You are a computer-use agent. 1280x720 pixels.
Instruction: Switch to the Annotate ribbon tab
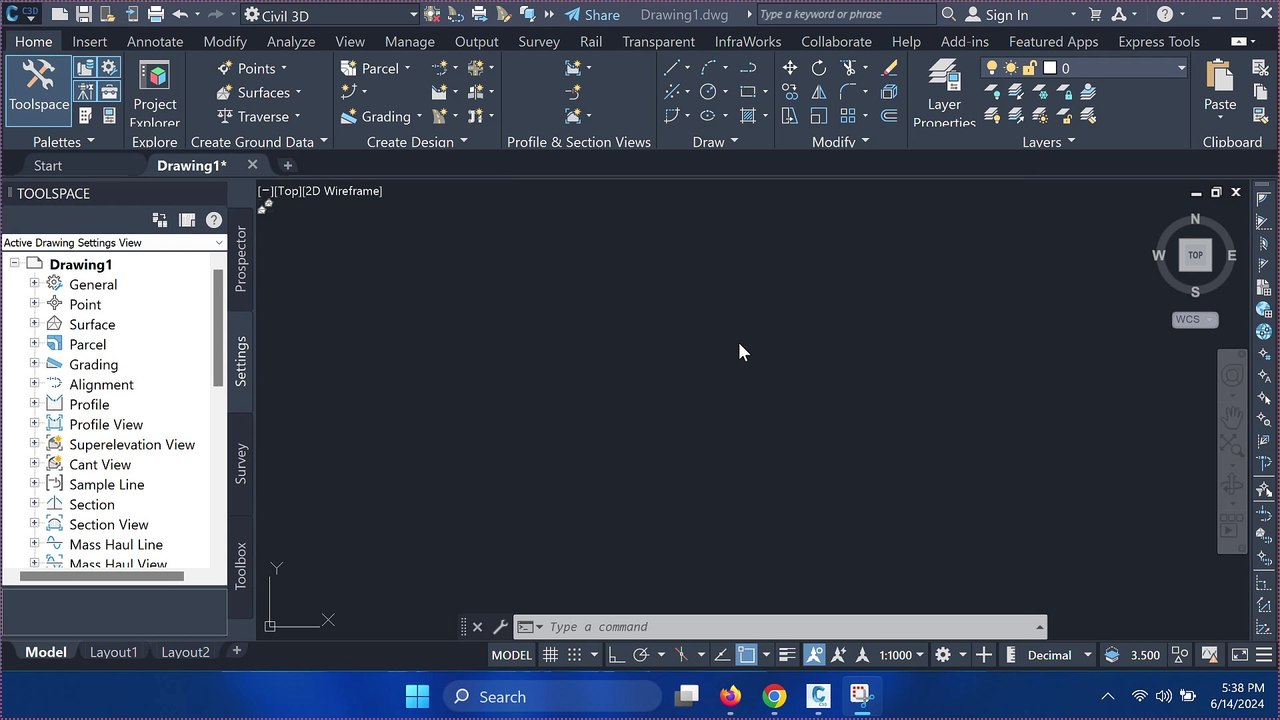tap(155, 41)
